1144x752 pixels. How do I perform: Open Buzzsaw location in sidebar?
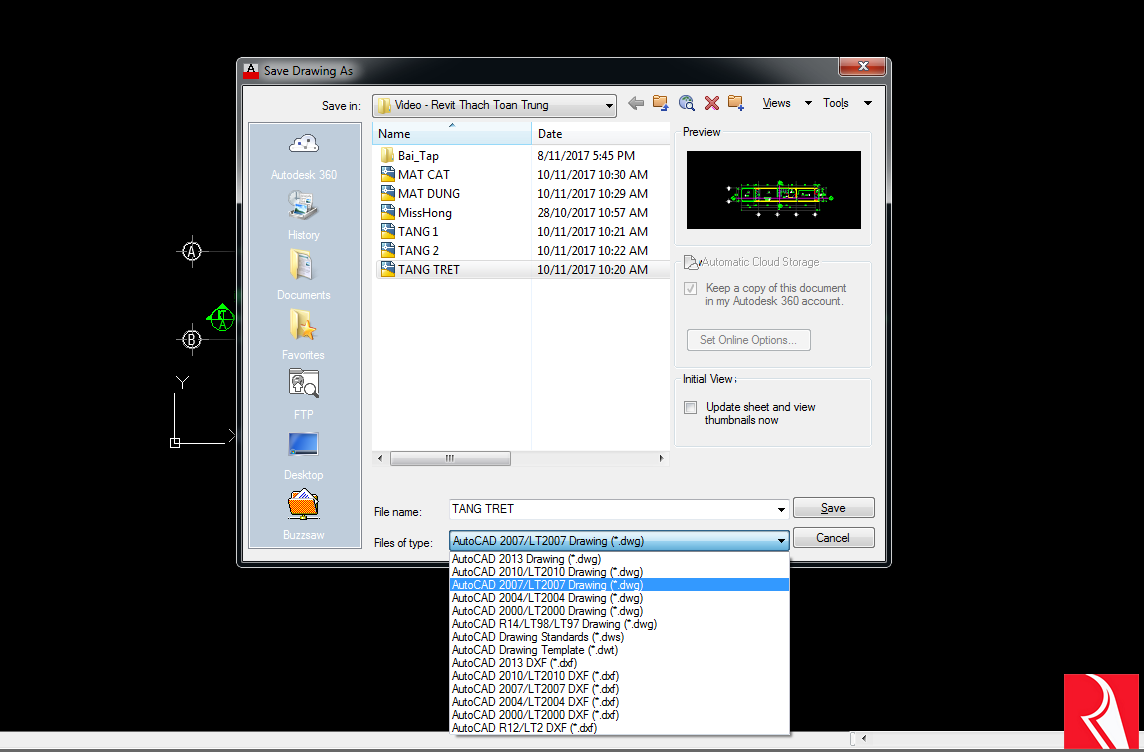pyautogui.click(x=304, y=515)
